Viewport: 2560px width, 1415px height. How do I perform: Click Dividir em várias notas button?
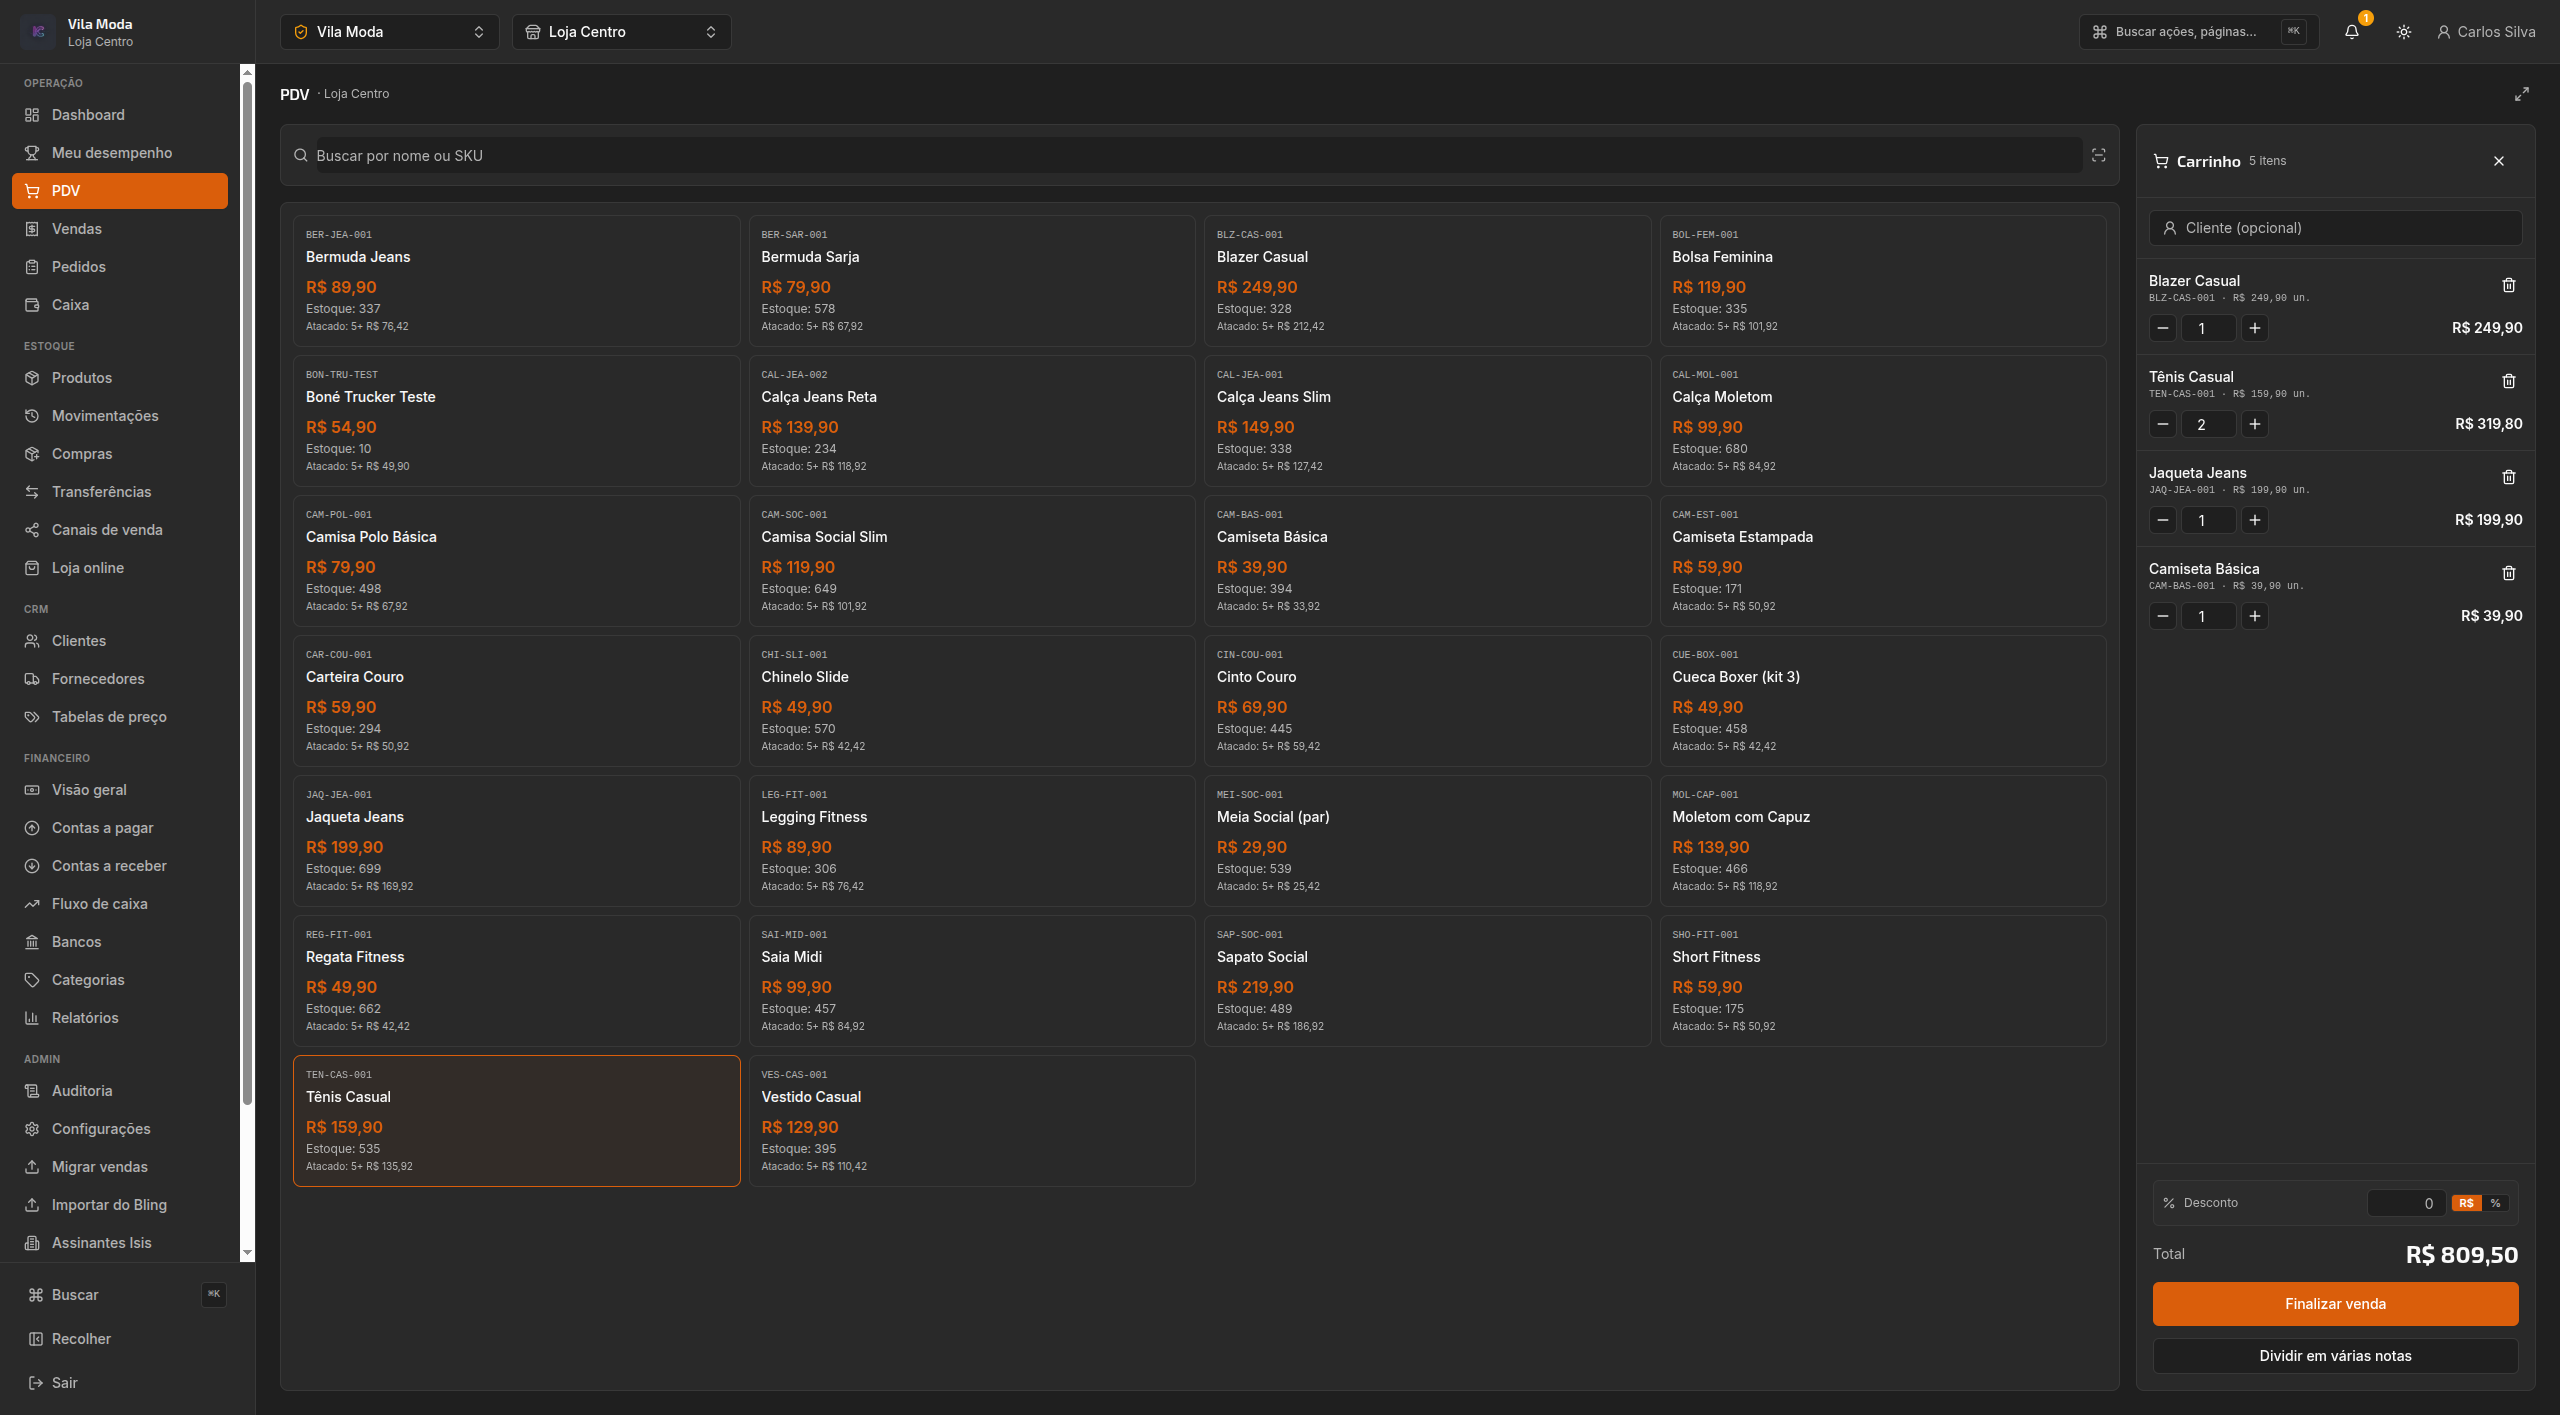pos(2335,1356)
